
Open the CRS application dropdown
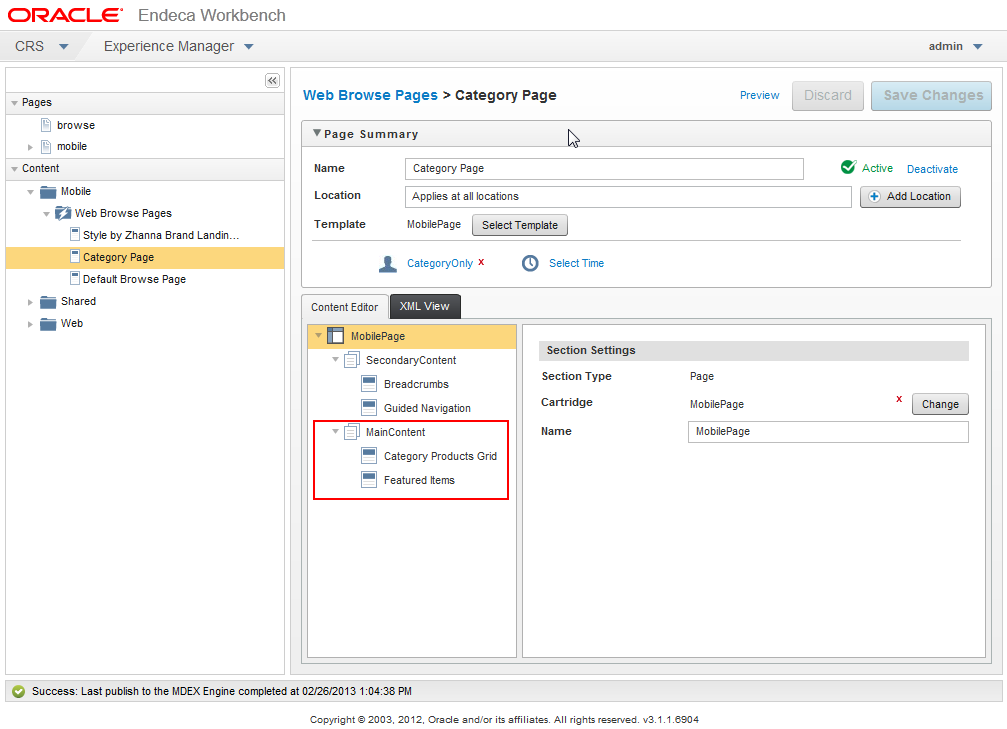tap(64, 46)
